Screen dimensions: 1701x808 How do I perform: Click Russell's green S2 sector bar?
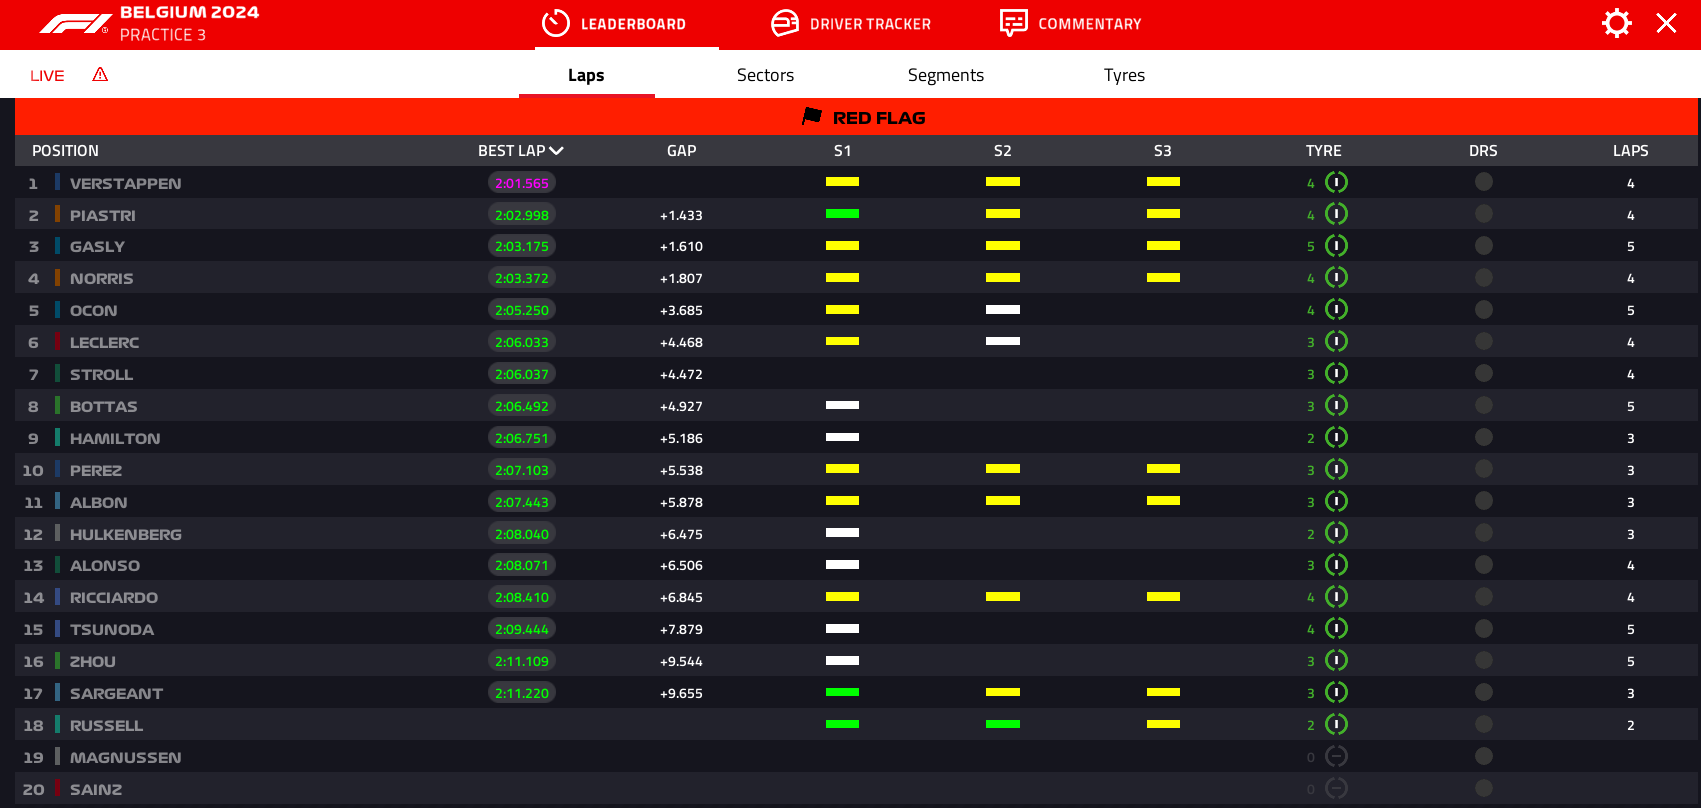[1003, 724]
